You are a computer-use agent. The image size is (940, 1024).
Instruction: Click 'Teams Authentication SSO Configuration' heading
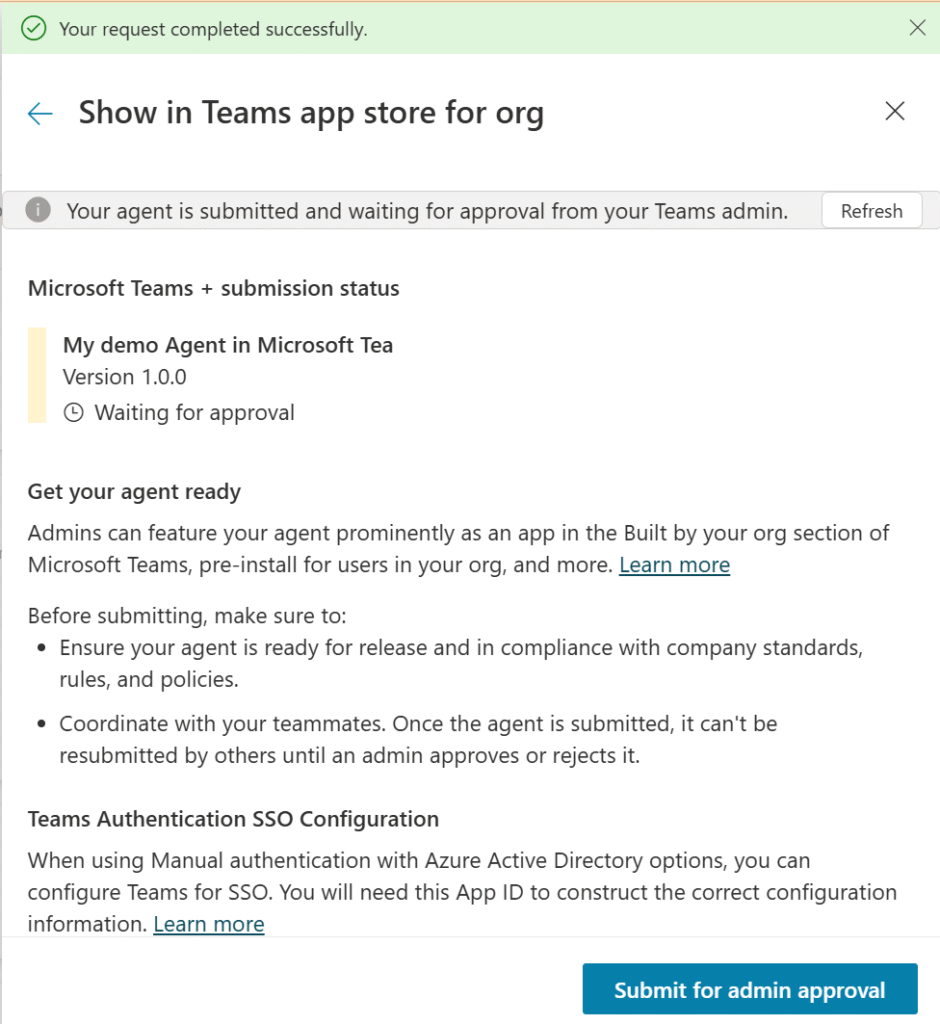coord(233,819)
